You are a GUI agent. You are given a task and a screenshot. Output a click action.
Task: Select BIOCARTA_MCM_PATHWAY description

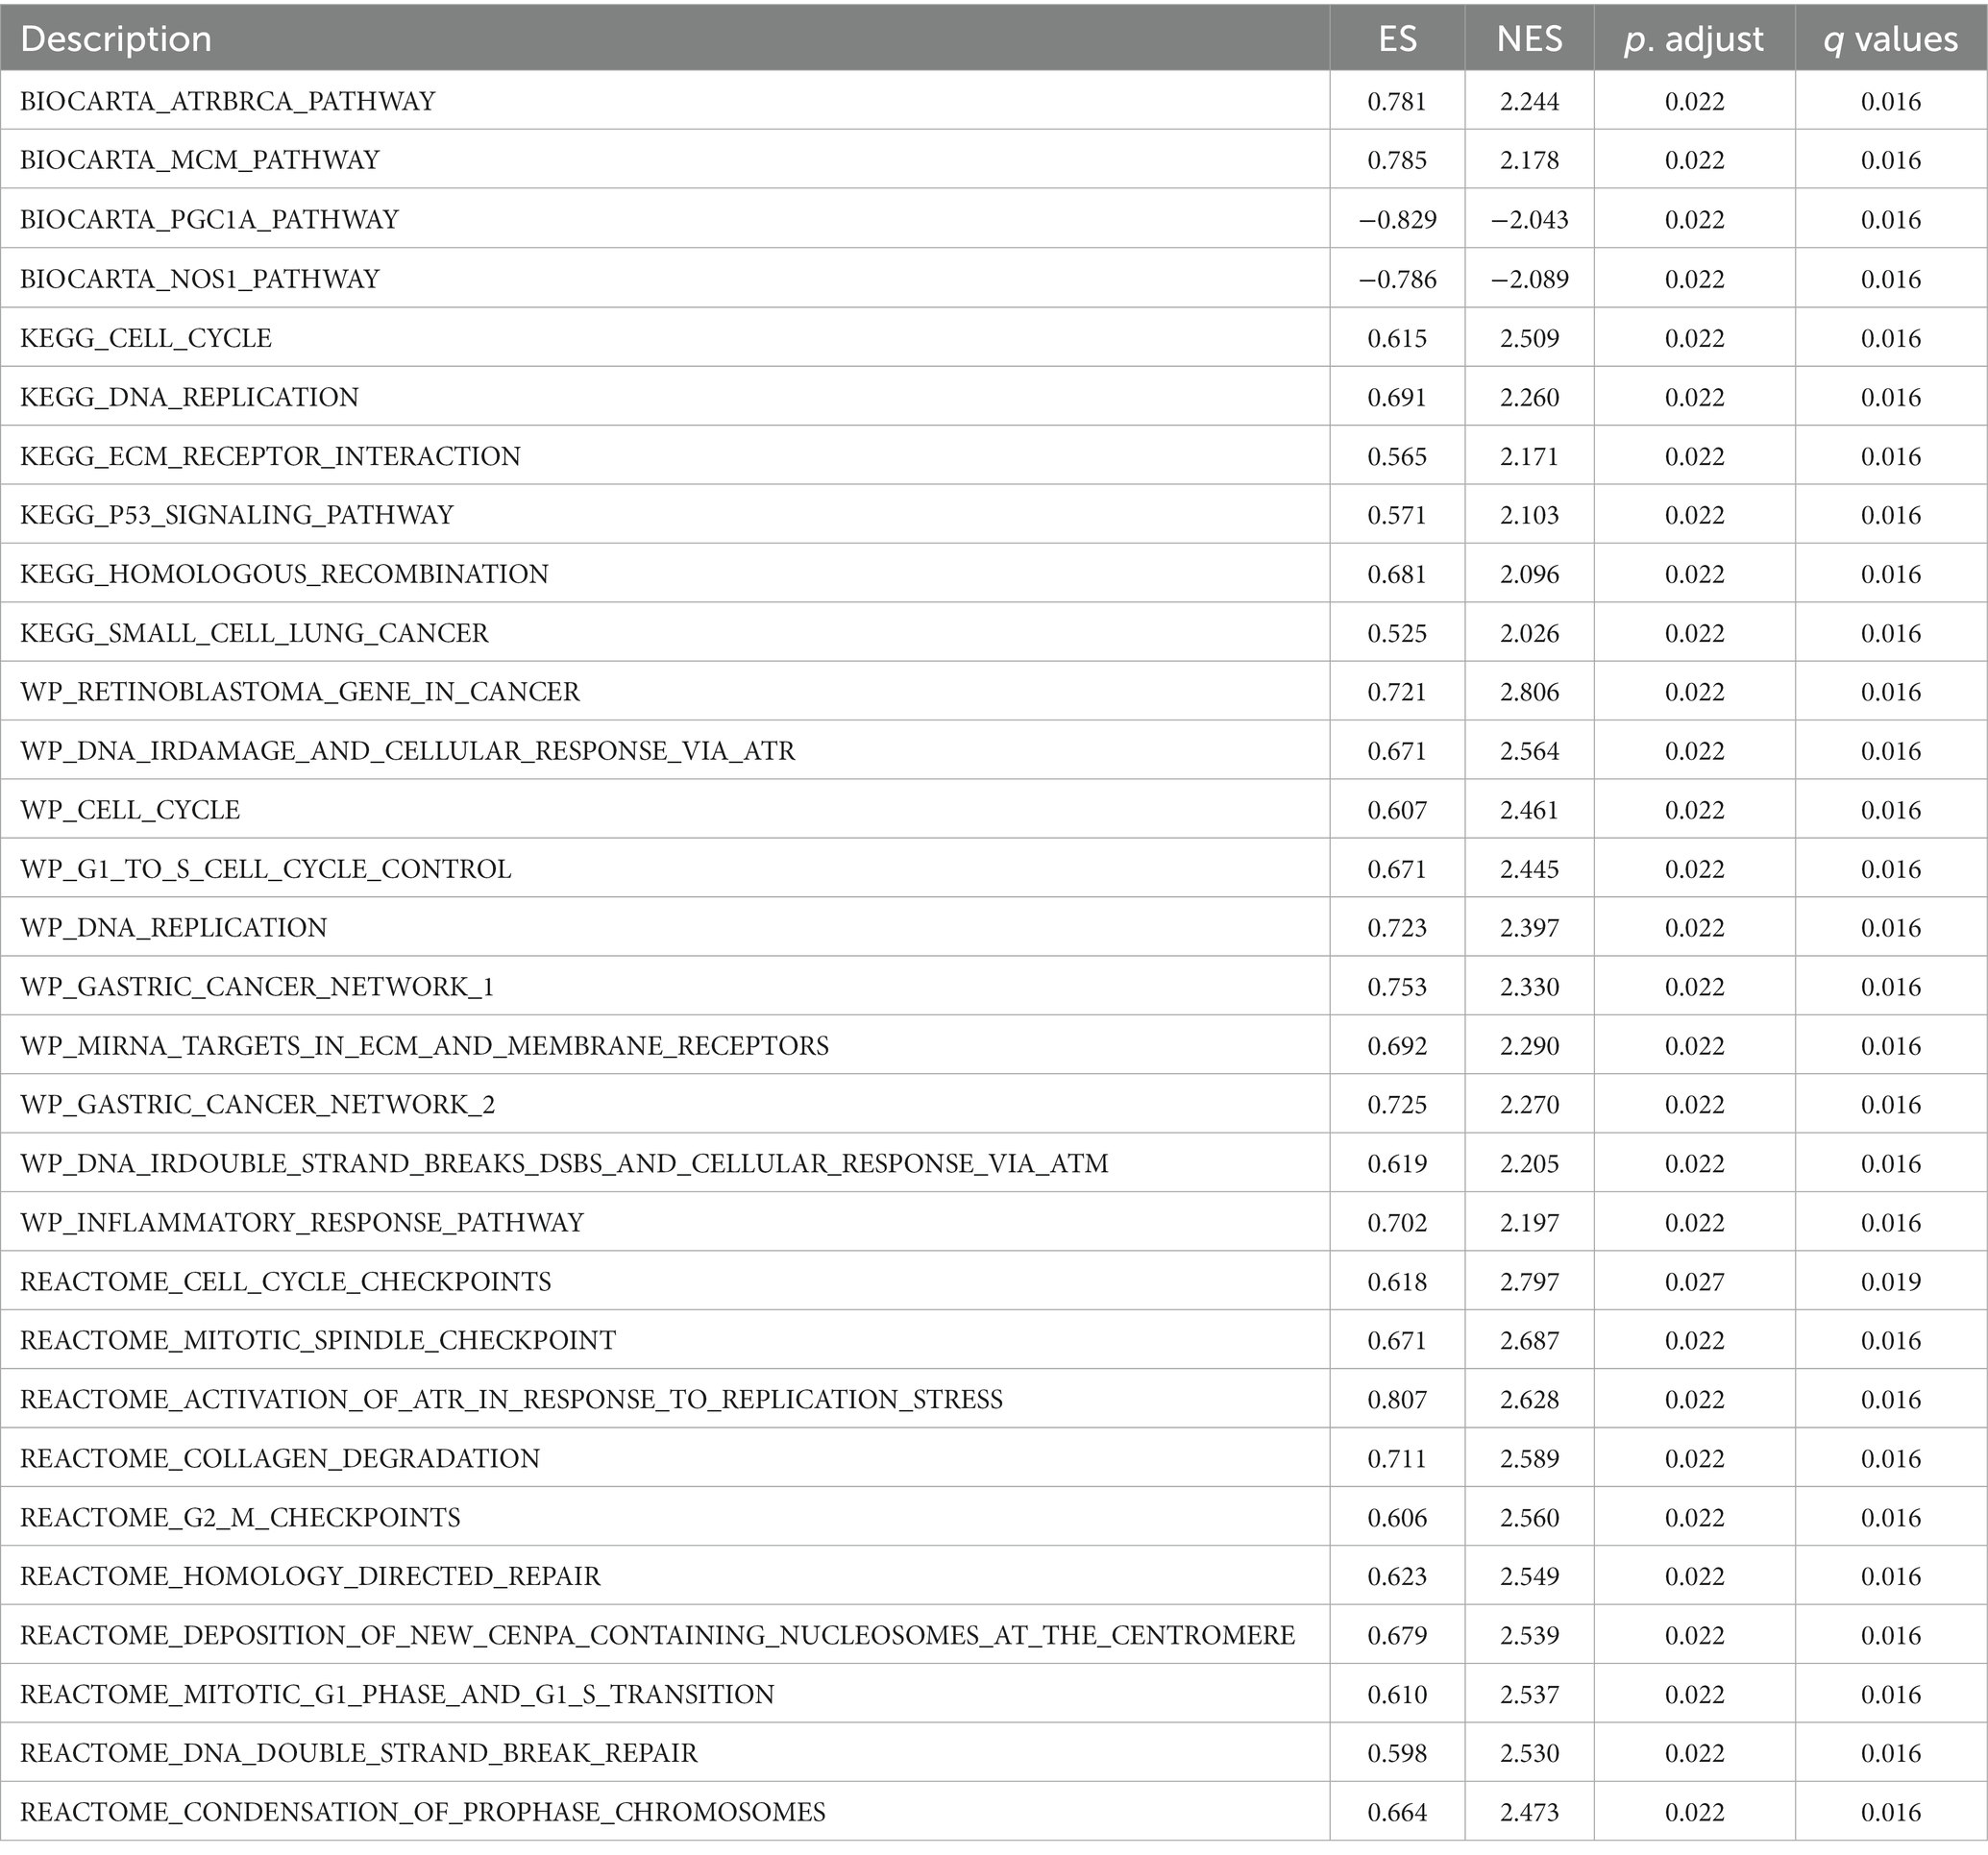pyautogui.click(x=200, y=161)
